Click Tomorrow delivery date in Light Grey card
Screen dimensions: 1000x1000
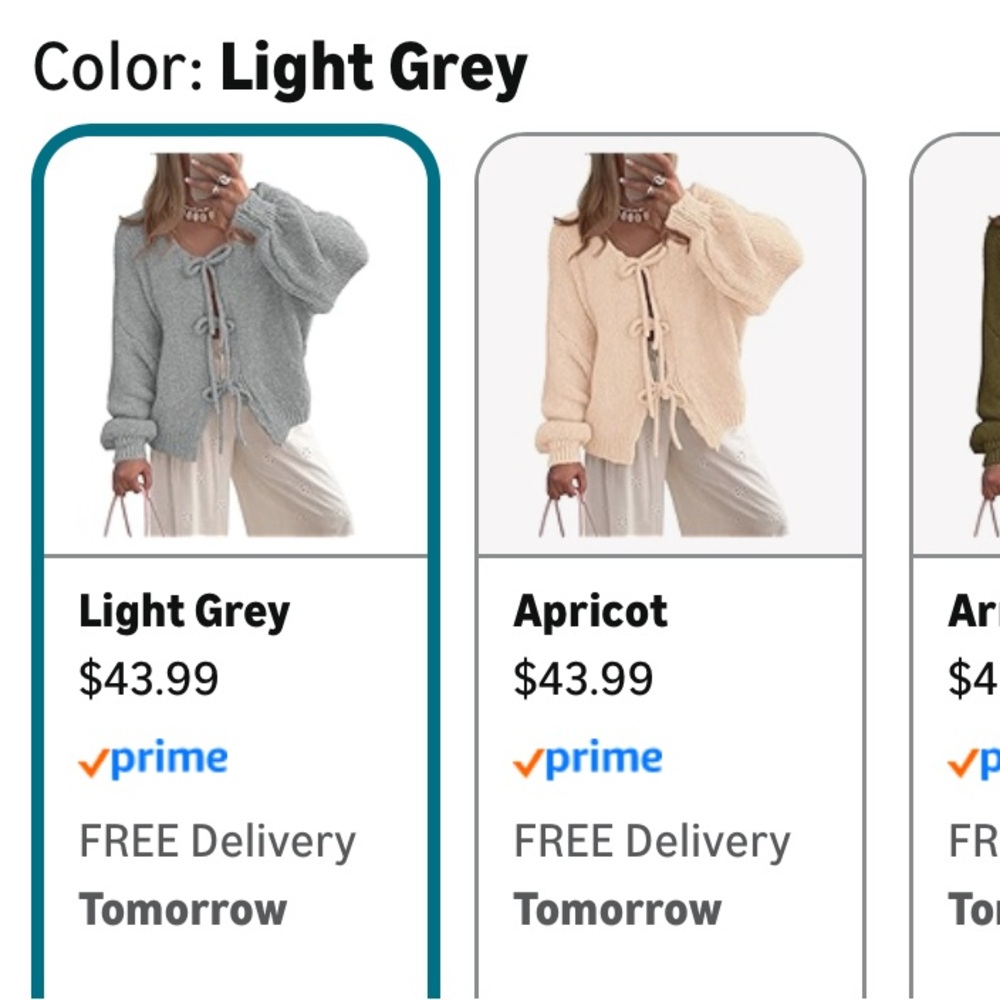pyautogui.click(x=183, y=909)
